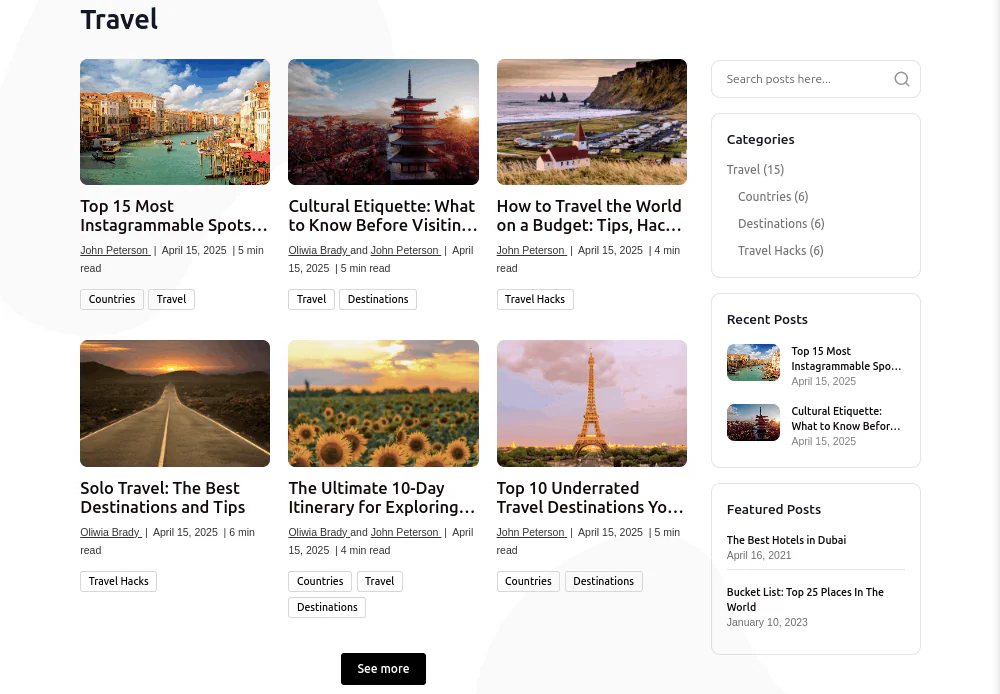Screen dimensions: 1000x694
Task: Click Travel Hacks tag under Solo Travel post
Action: coord(119,581)
